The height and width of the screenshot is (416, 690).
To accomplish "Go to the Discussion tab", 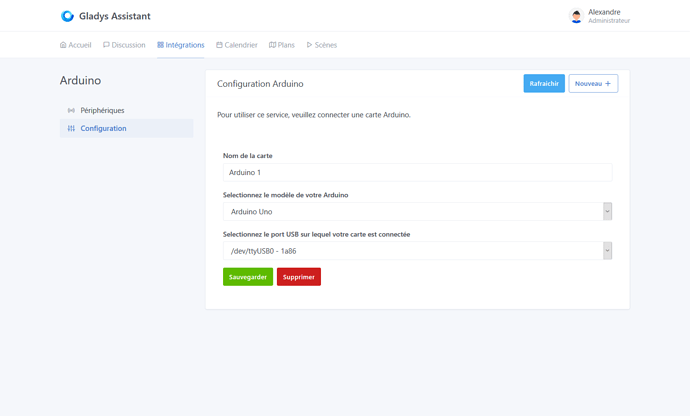I will click(124, 45).
